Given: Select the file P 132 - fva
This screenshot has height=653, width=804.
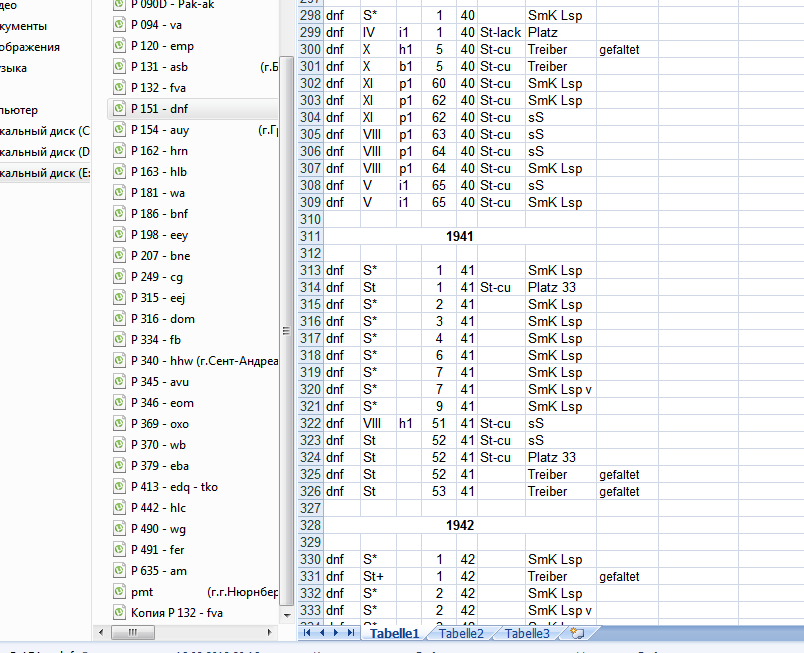Looking at the screenshot, I should (x=158, y=88).
